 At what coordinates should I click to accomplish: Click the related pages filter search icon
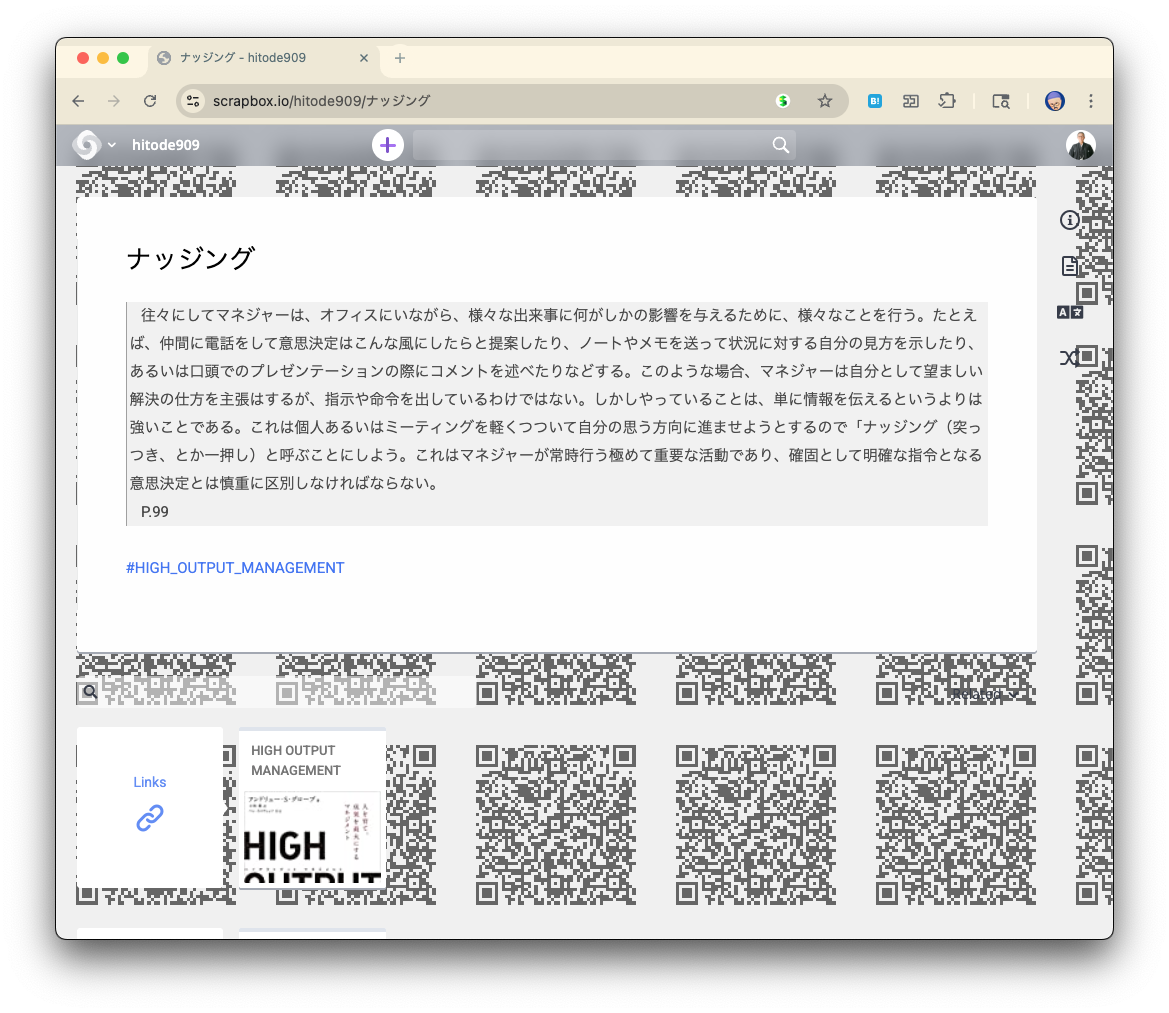[89, 692]
